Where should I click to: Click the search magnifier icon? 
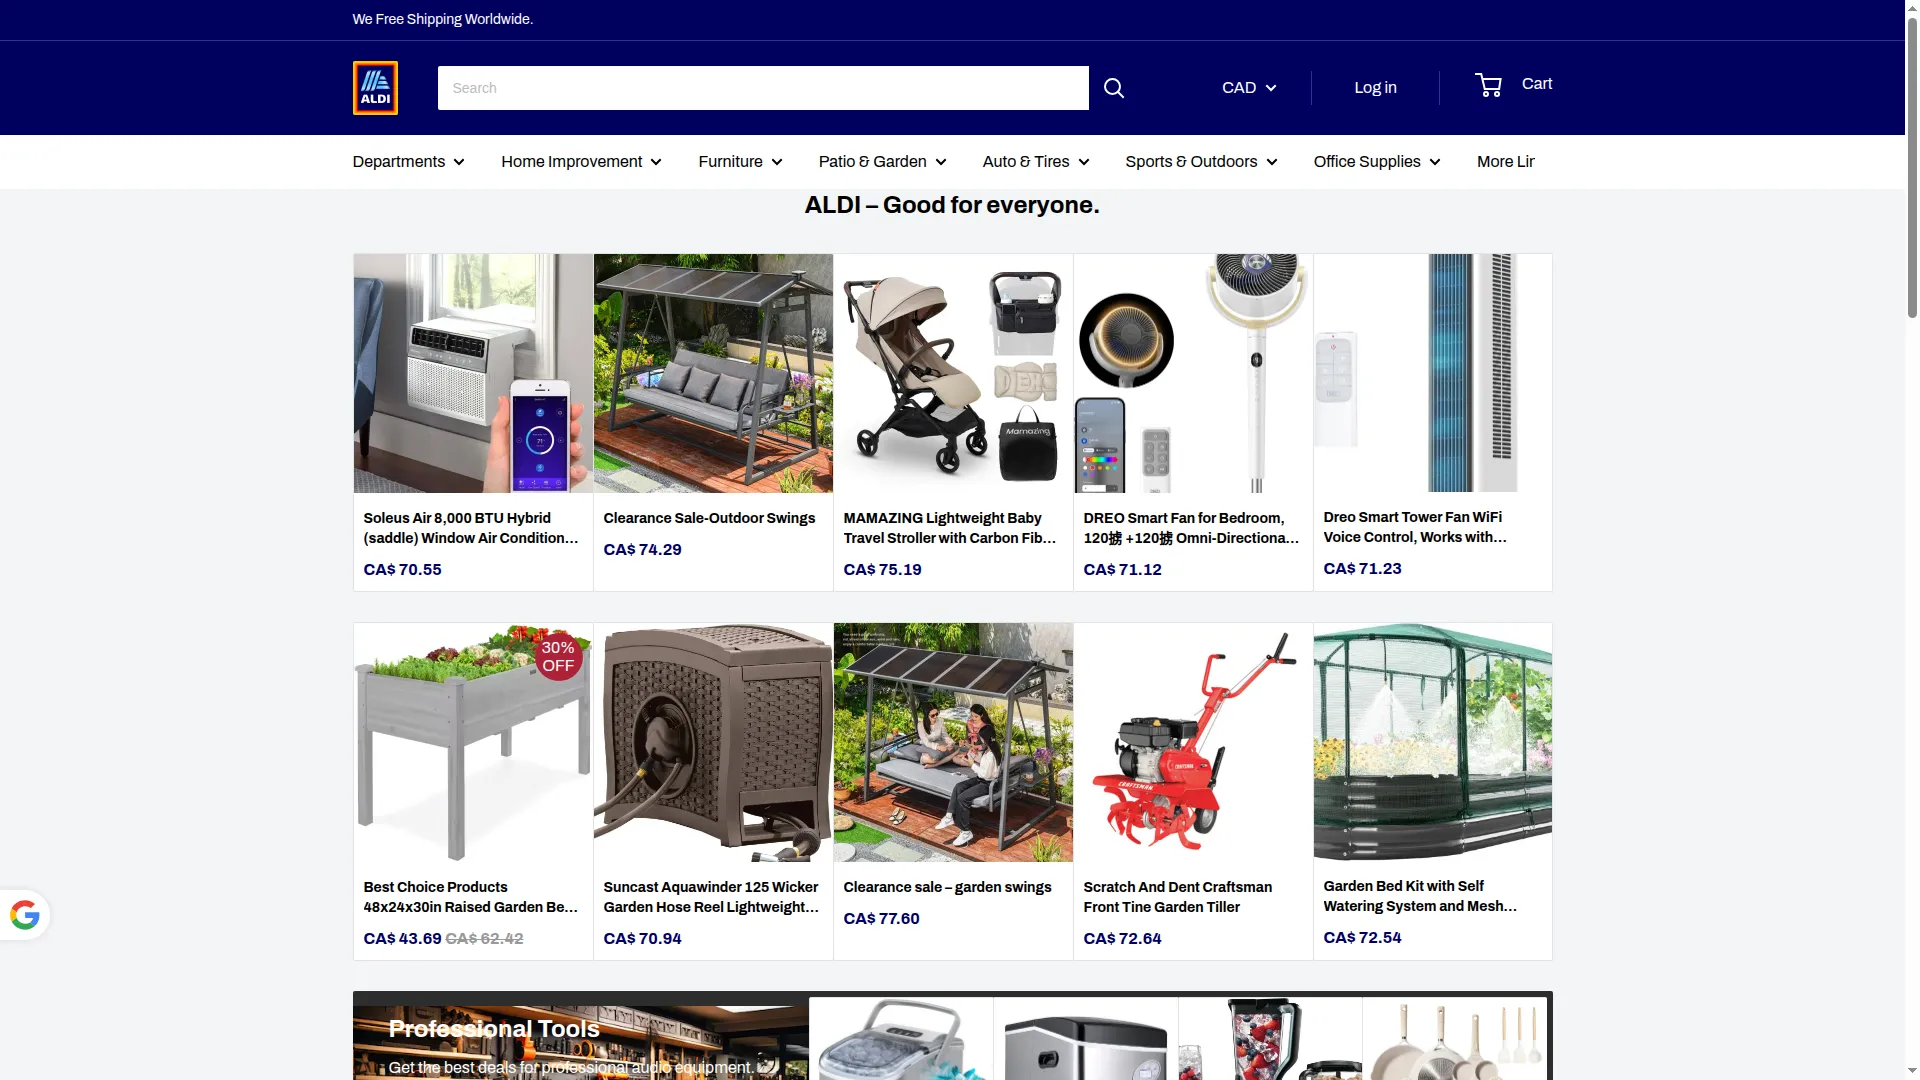pos(1113,88)
